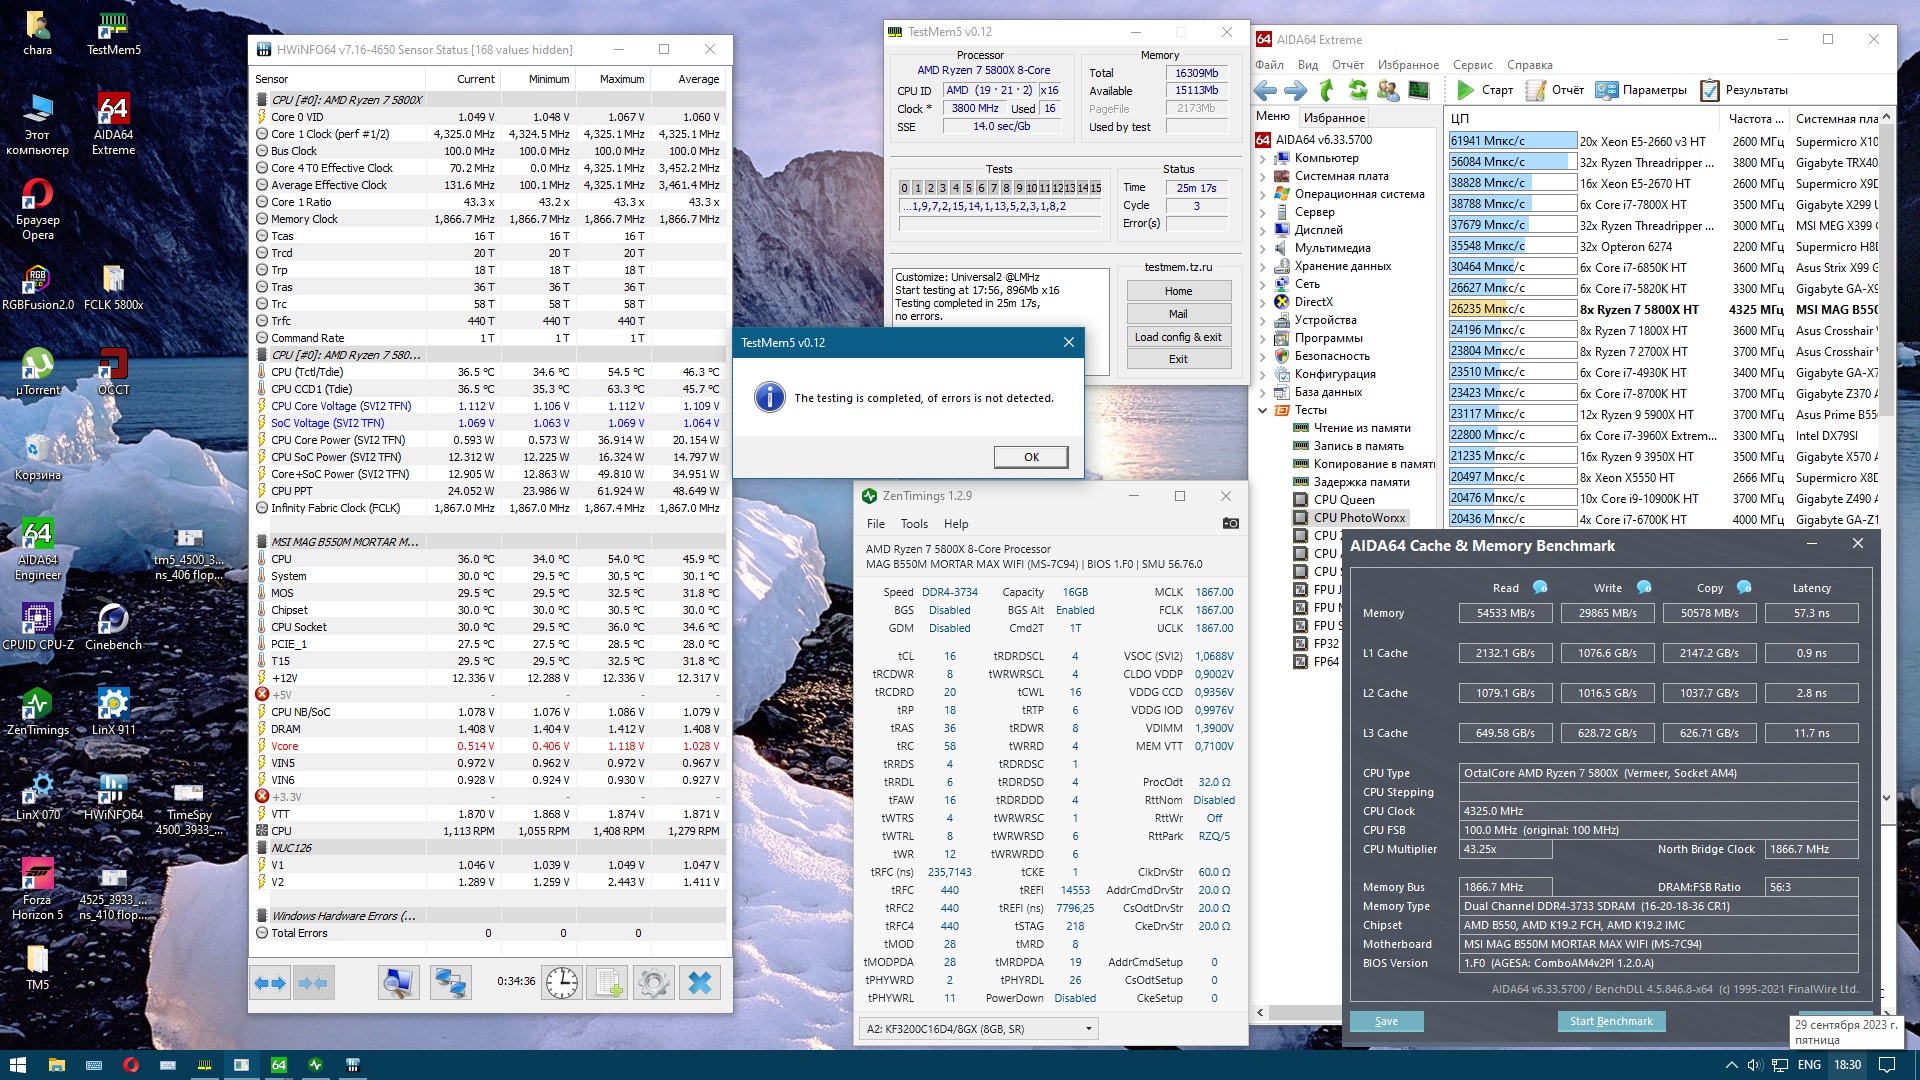Switch to the Избранное tab
Screen dimensions: 1920x1080
(x=1334, y=117)
